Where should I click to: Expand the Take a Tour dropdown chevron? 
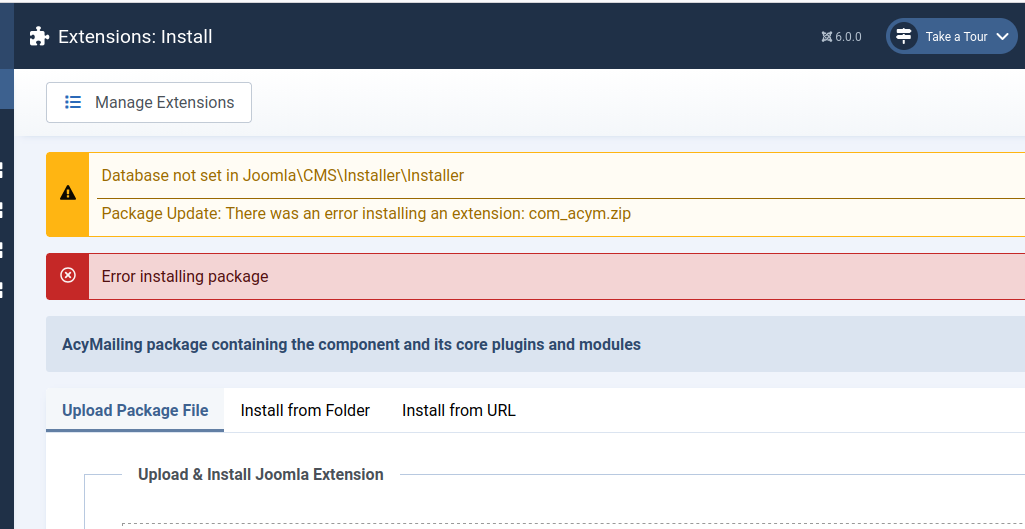(1003, 37)
